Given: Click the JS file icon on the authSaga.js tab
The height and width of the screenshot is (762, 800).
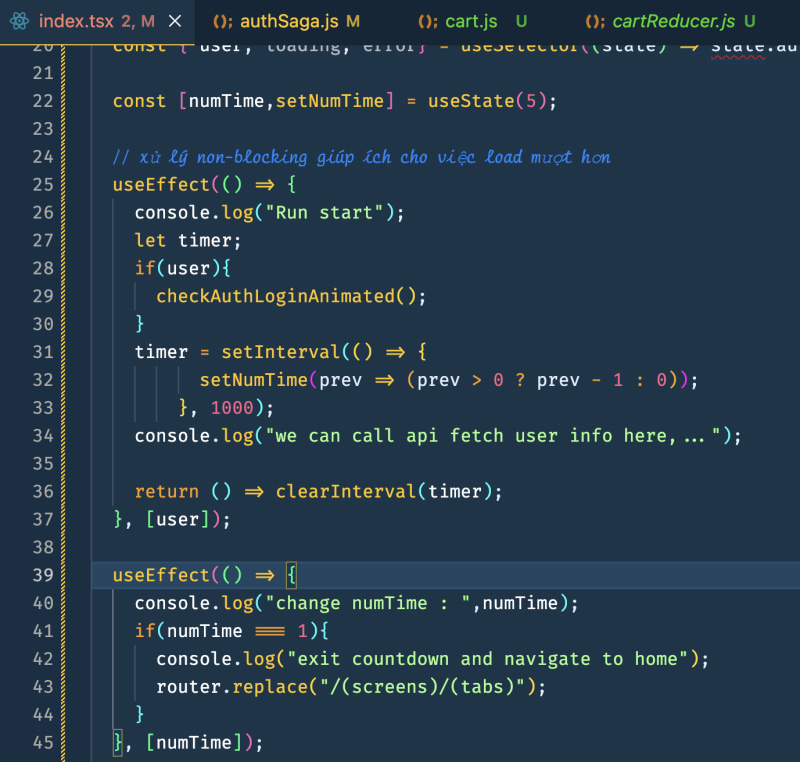Looking at the screenshot, I should [x=222, y=21].
